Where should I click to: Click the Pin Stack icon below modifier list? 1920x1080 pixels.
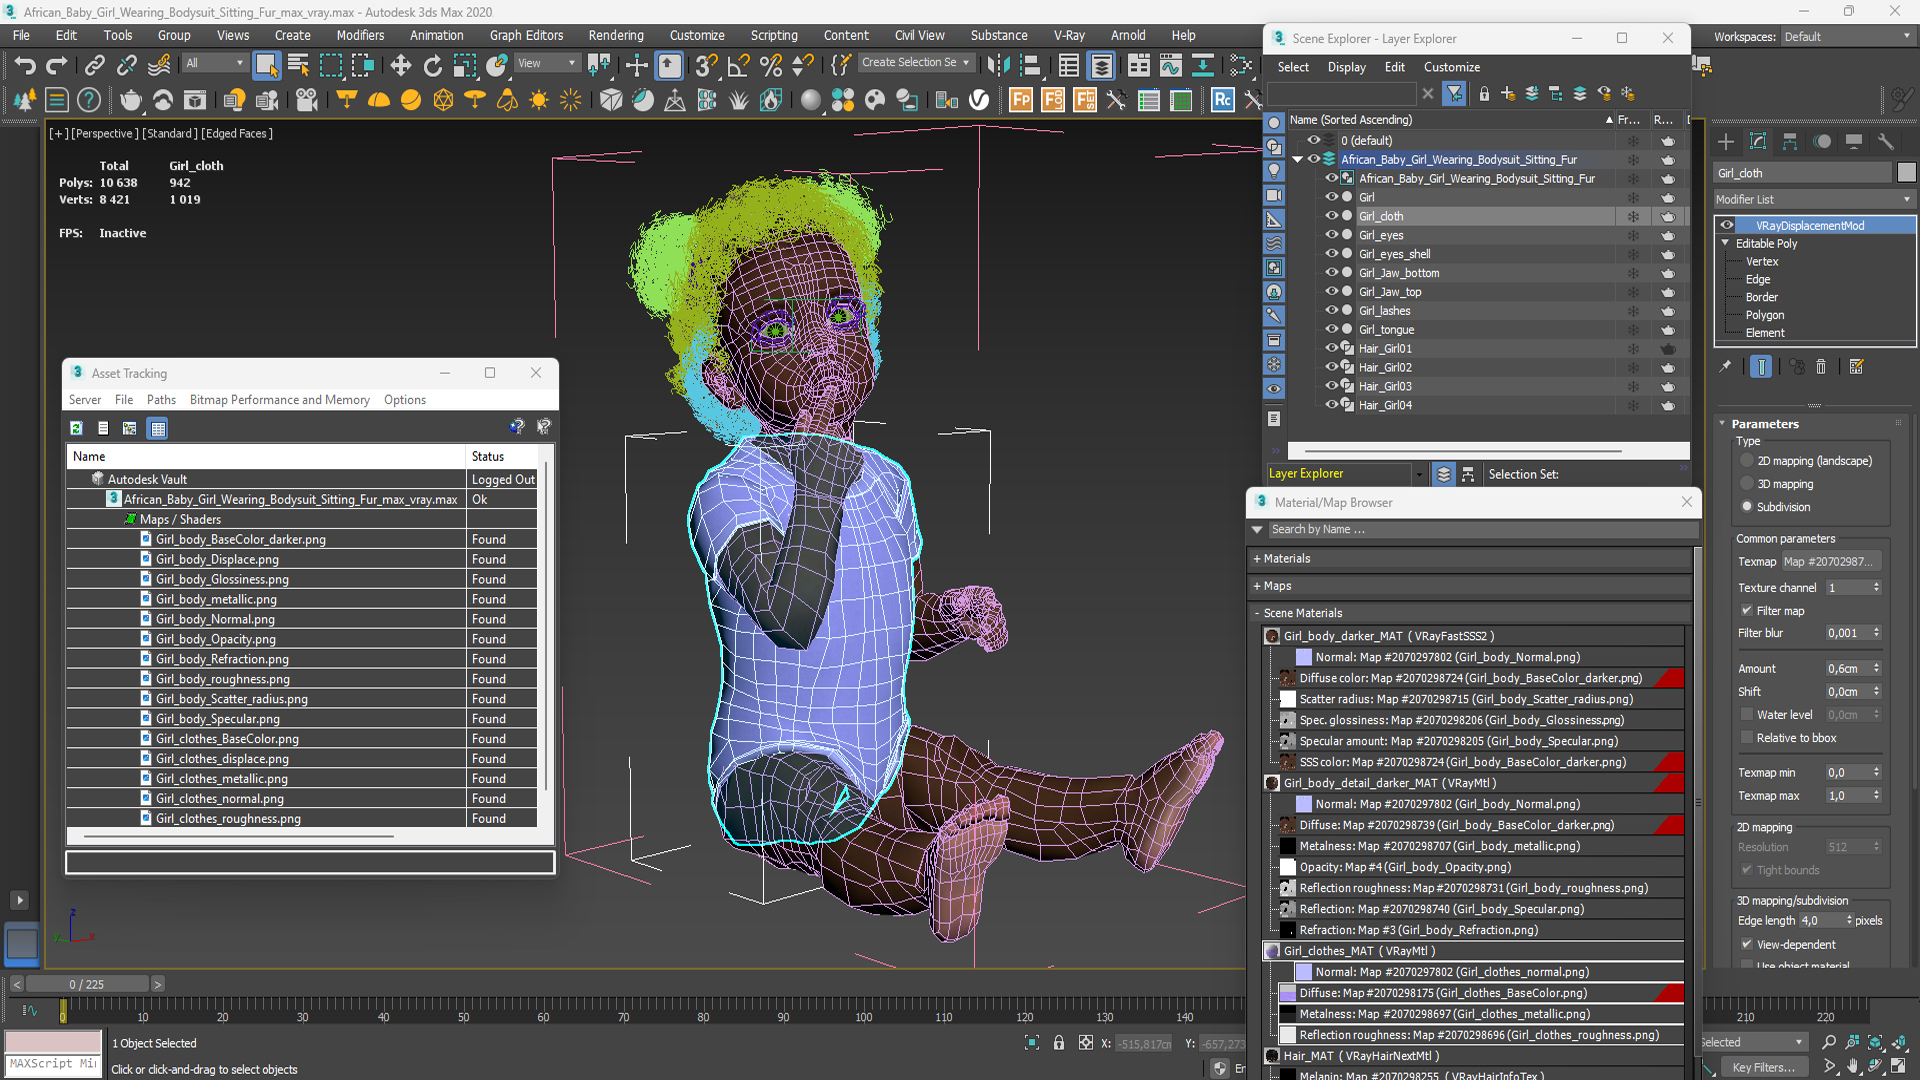(1726, 367)
